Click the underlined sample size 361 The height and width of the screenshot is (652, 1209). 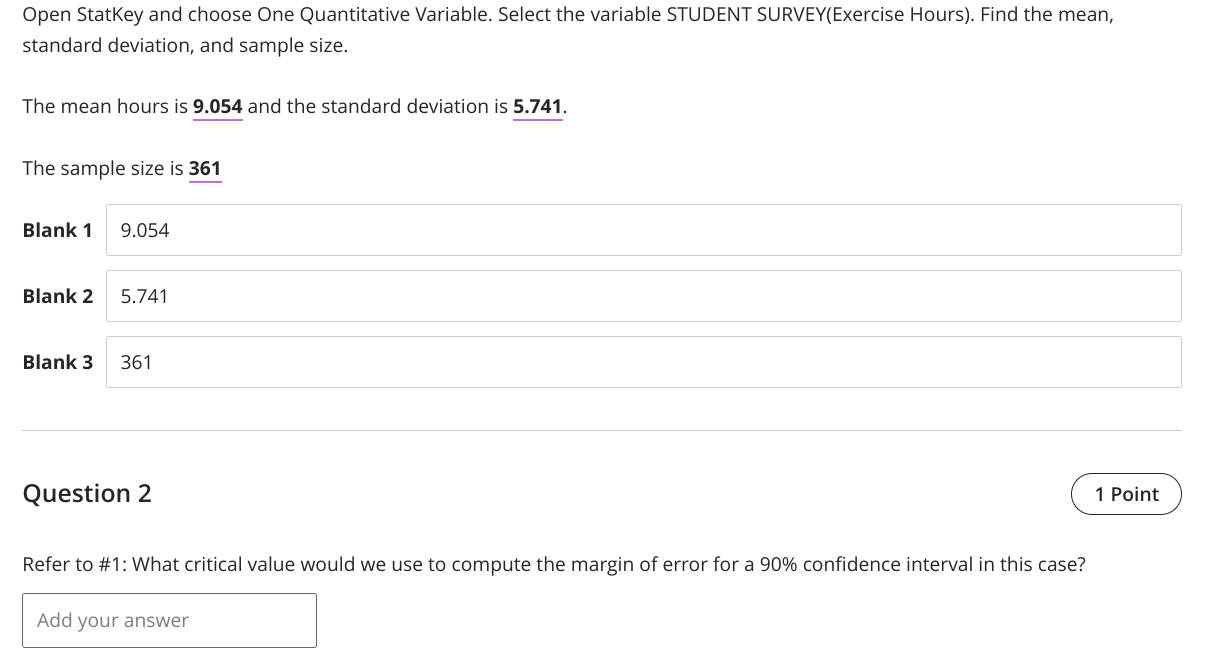pyautogui.click(x=204, y=168)
